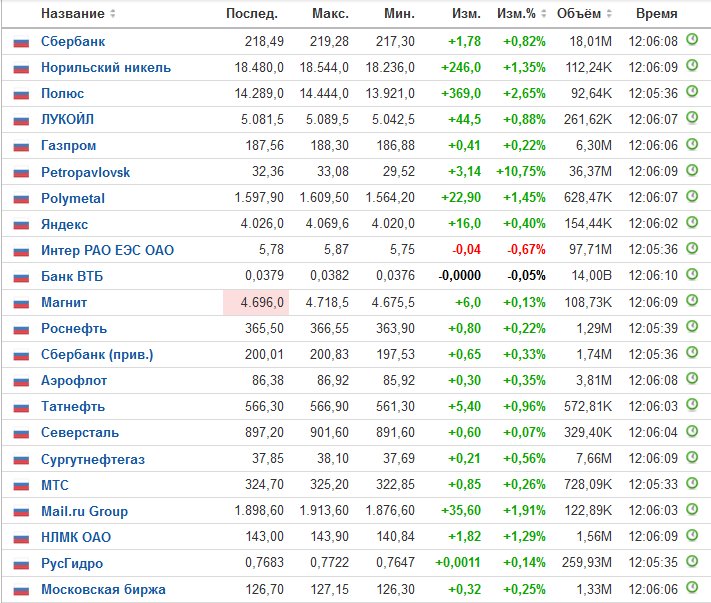The width and height of the screenshot is (711, 603).
Task: Click the Russian flag icon beside МТС
Action: pos(21,486)
